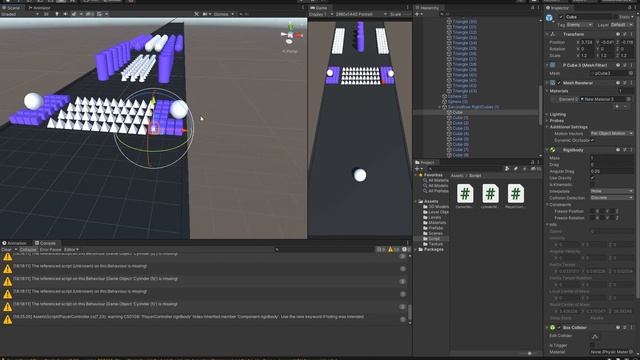Open the Display 1 dropdown in Game view

point(321,14)
